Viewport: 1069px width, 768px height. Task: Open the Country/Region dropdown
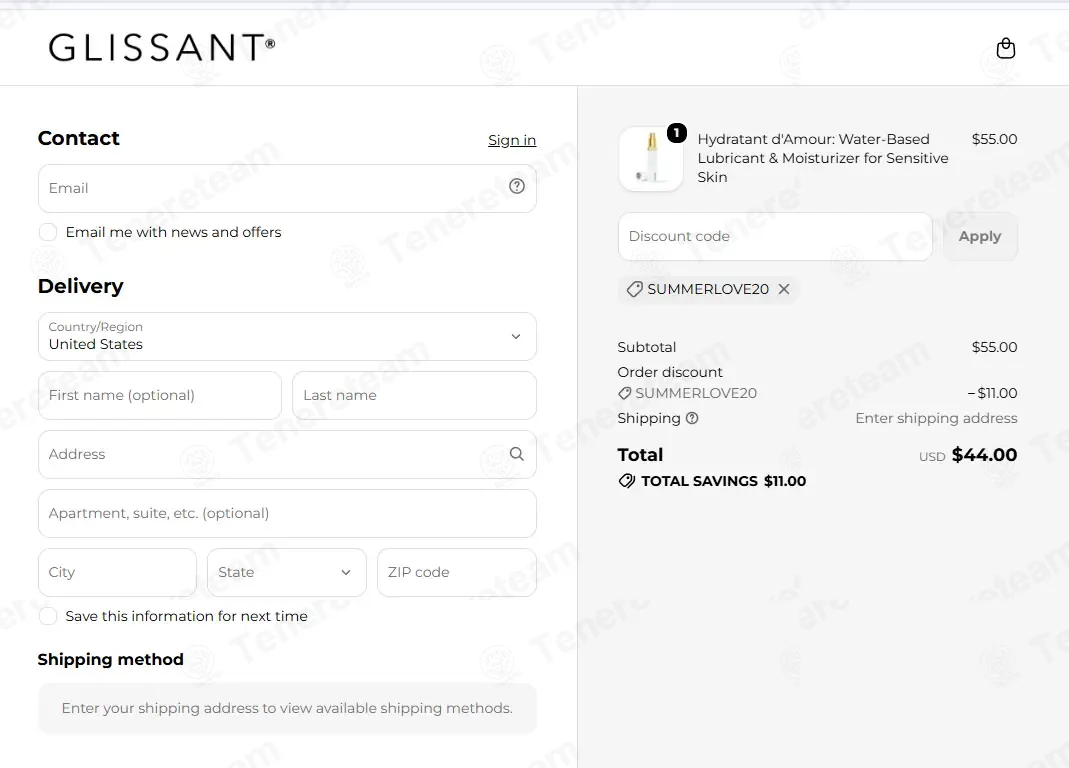[x=287, y=336]
